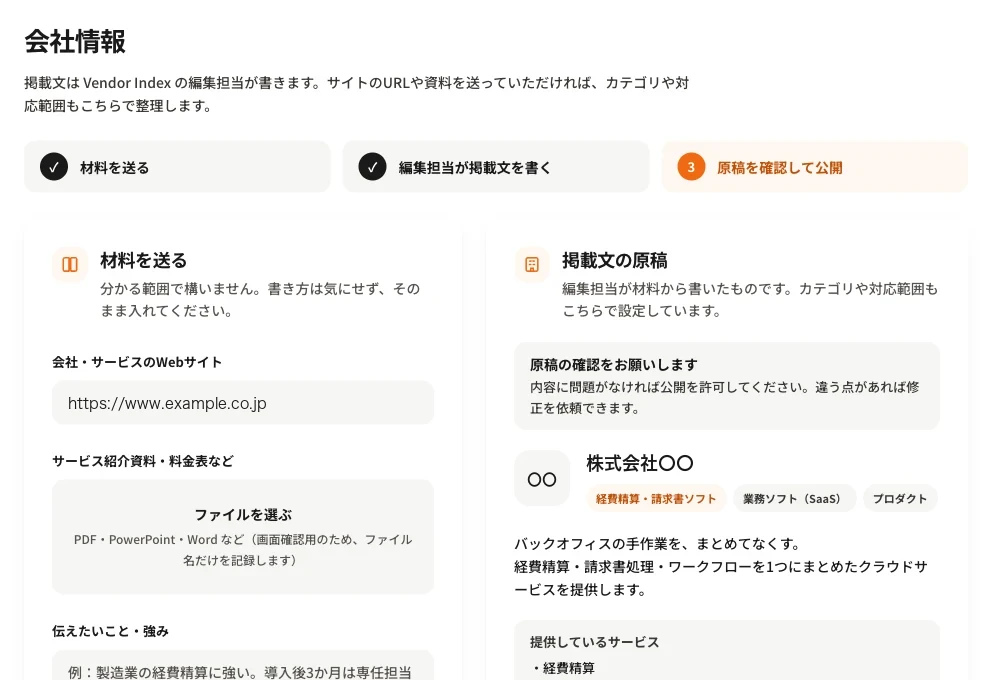
Task: Click the orange number 3 step badge
Action: (x=691, y=167)
